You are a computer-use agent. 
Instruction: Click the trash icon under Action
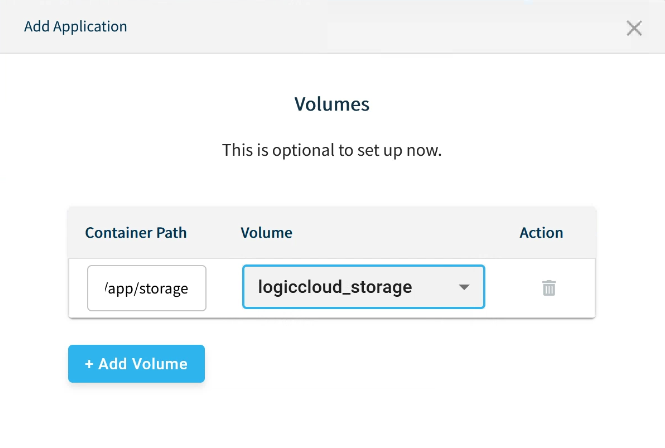[549, 288]
